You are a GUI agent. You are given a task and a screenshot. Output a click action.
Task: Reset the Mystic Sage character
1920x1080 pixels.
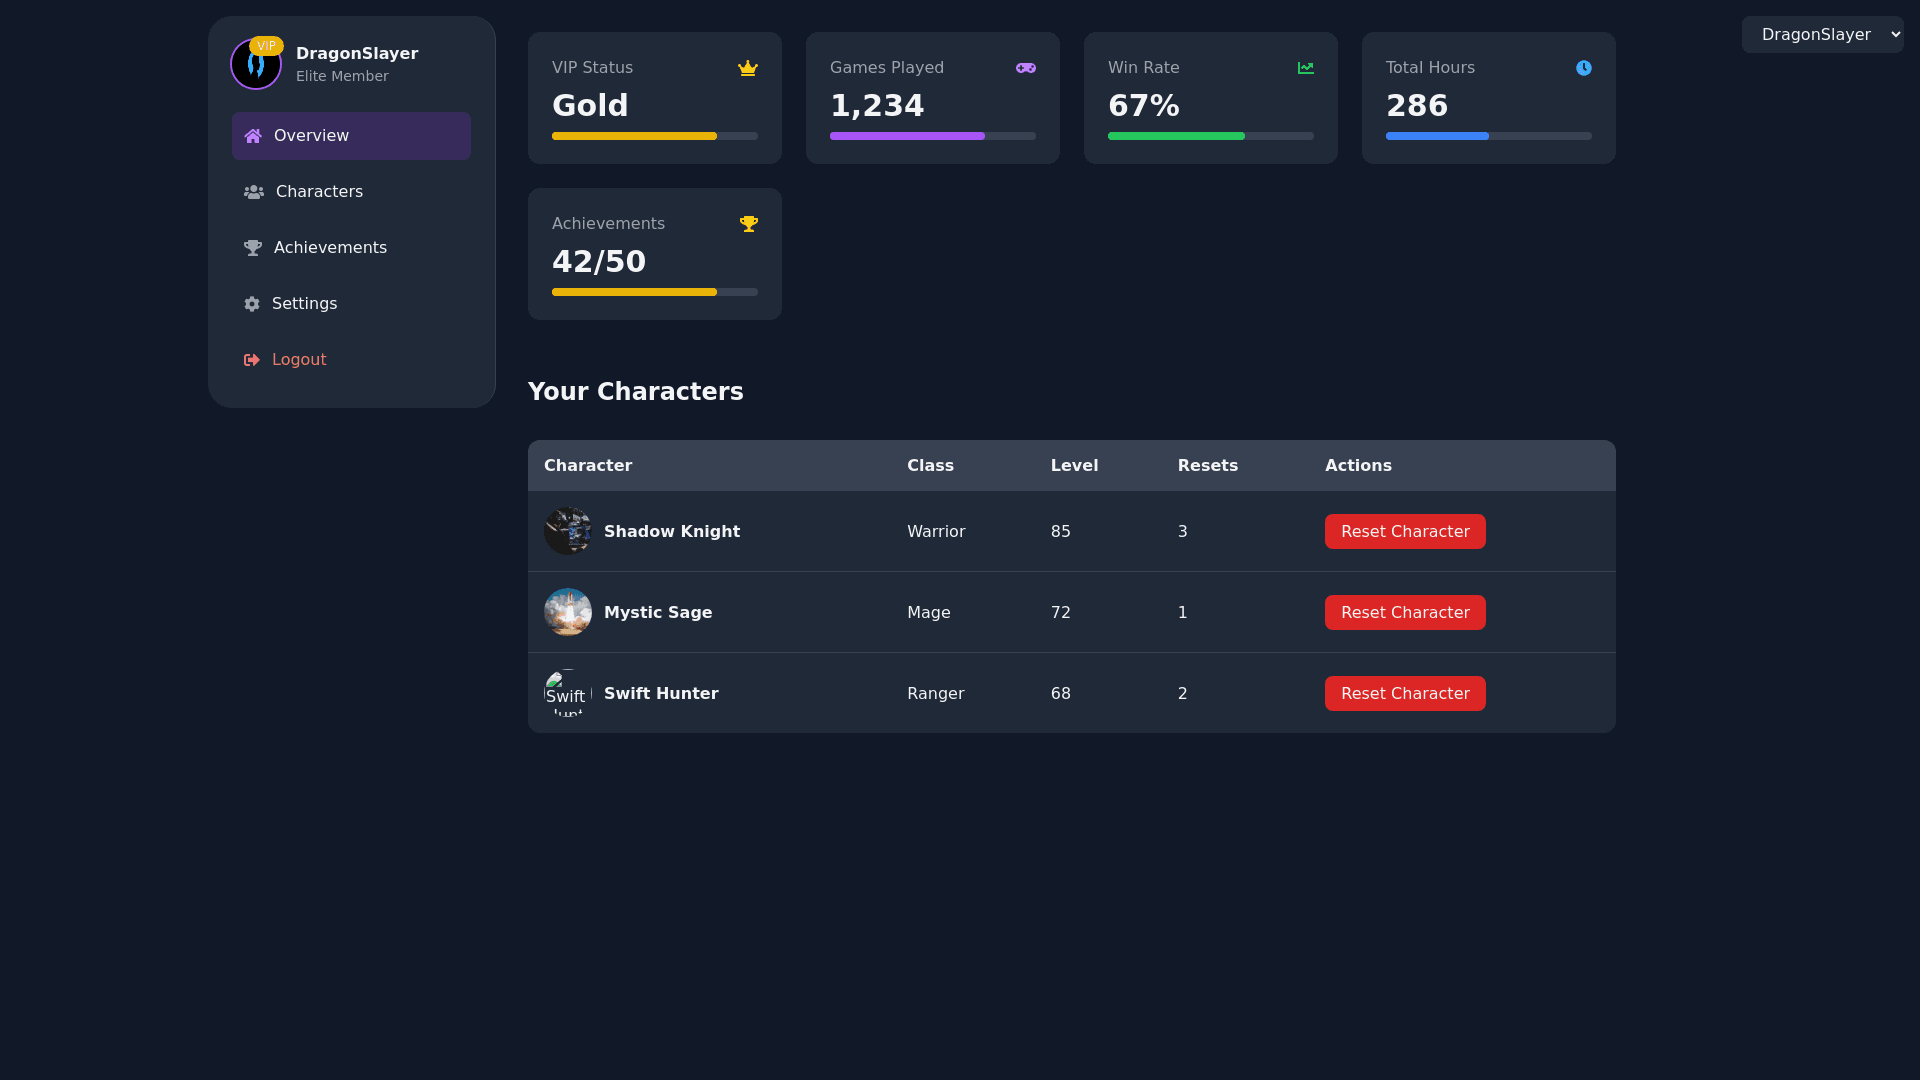pyautogui.click(x=1405, y=613)
